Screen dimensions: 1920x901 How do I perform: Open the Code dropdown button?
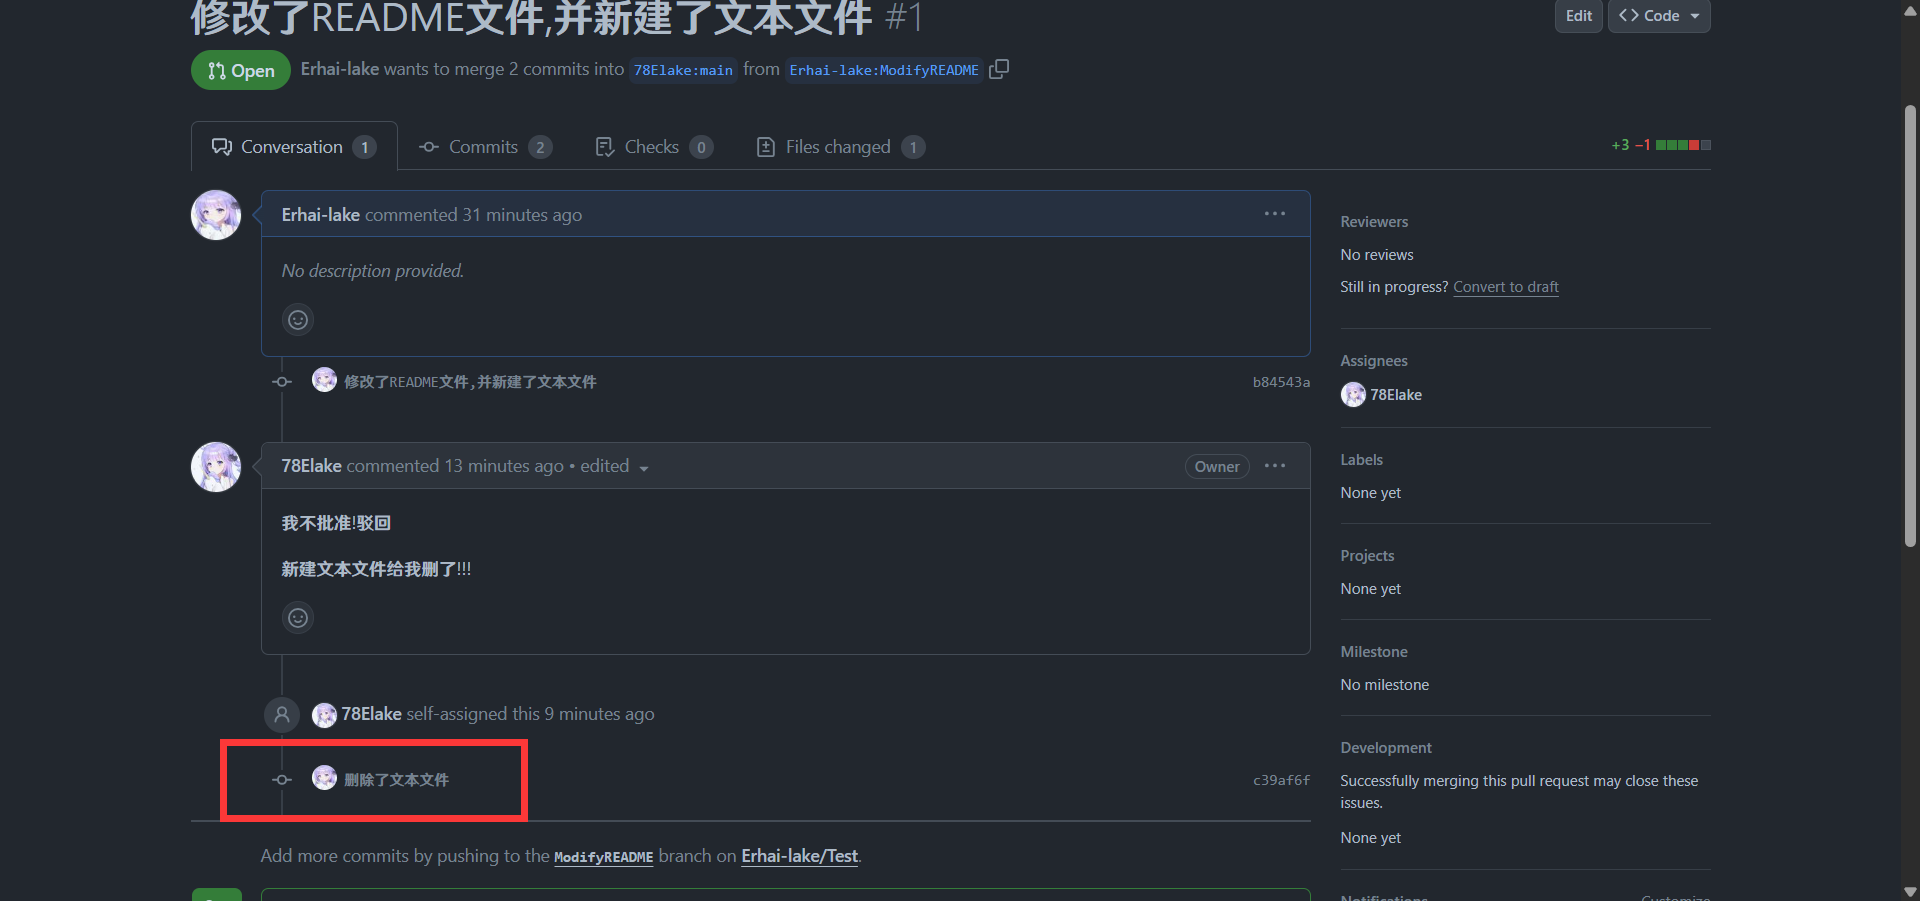[1658, 16]
